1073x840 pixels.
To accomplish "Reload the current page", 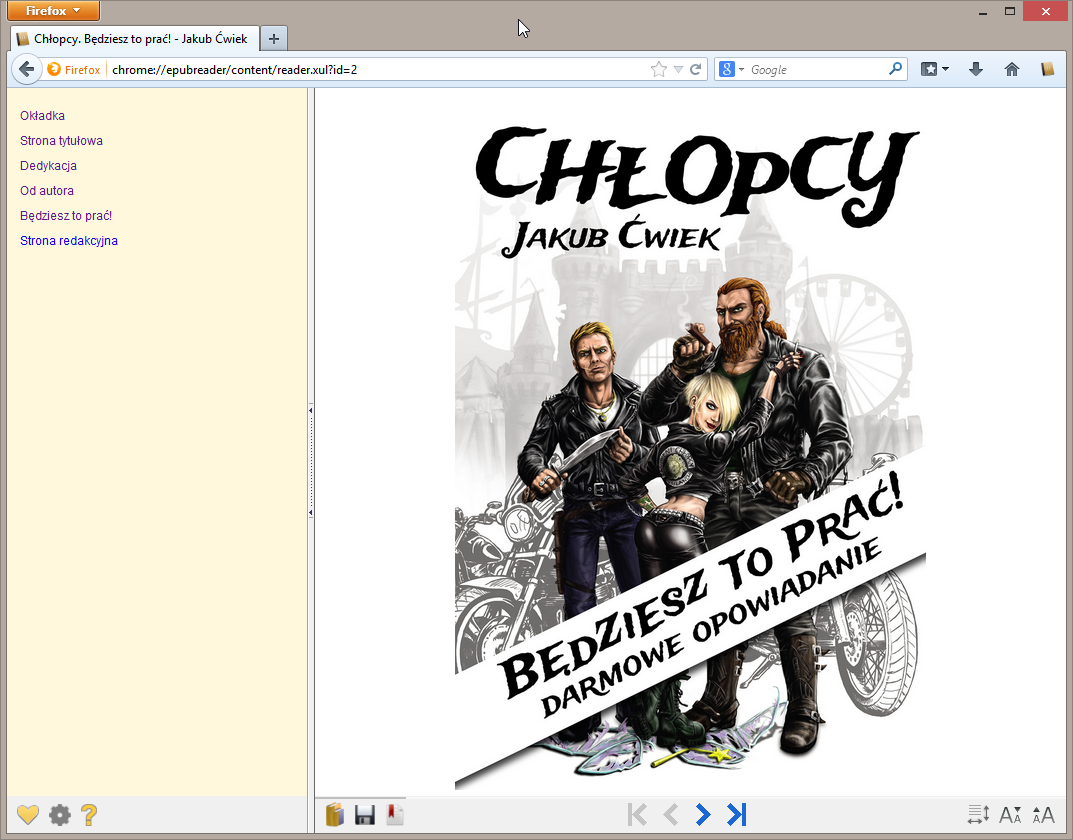I will click(x=695, y=70).
